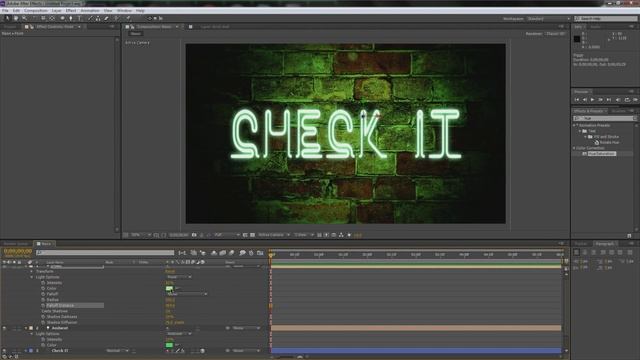Step back one frame in Preview

click(x=584, y=100)
